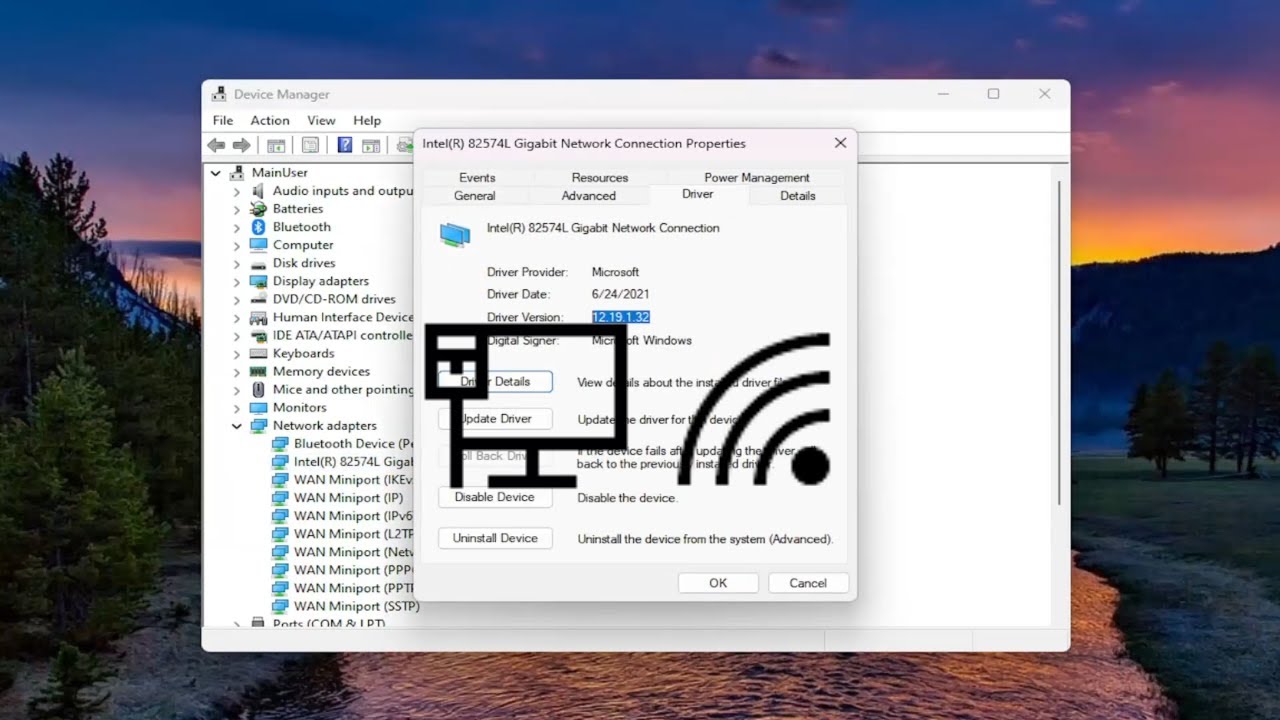1280x720 pixels.
Task: Collapse the Network adapters node
Action: click(236, 425)
